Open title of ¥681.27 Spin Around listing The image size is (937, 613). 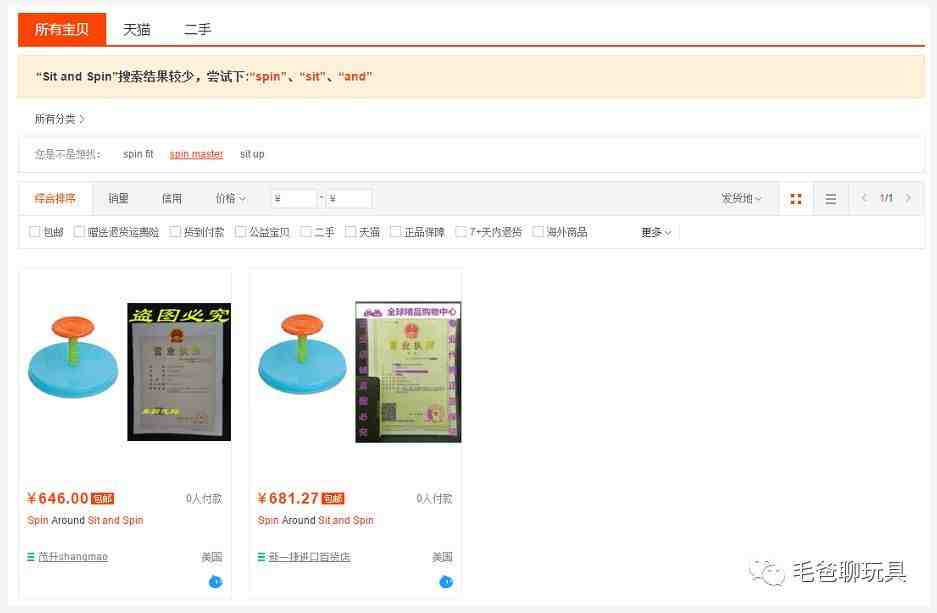click(316, 520)
